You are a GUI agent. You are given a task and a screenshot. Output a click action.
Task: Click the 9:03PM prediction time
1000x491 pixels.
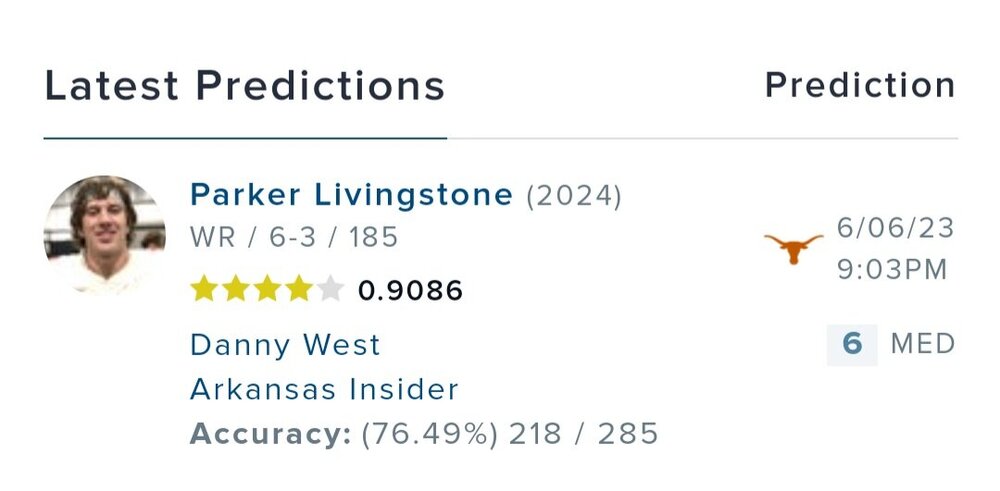893,271
